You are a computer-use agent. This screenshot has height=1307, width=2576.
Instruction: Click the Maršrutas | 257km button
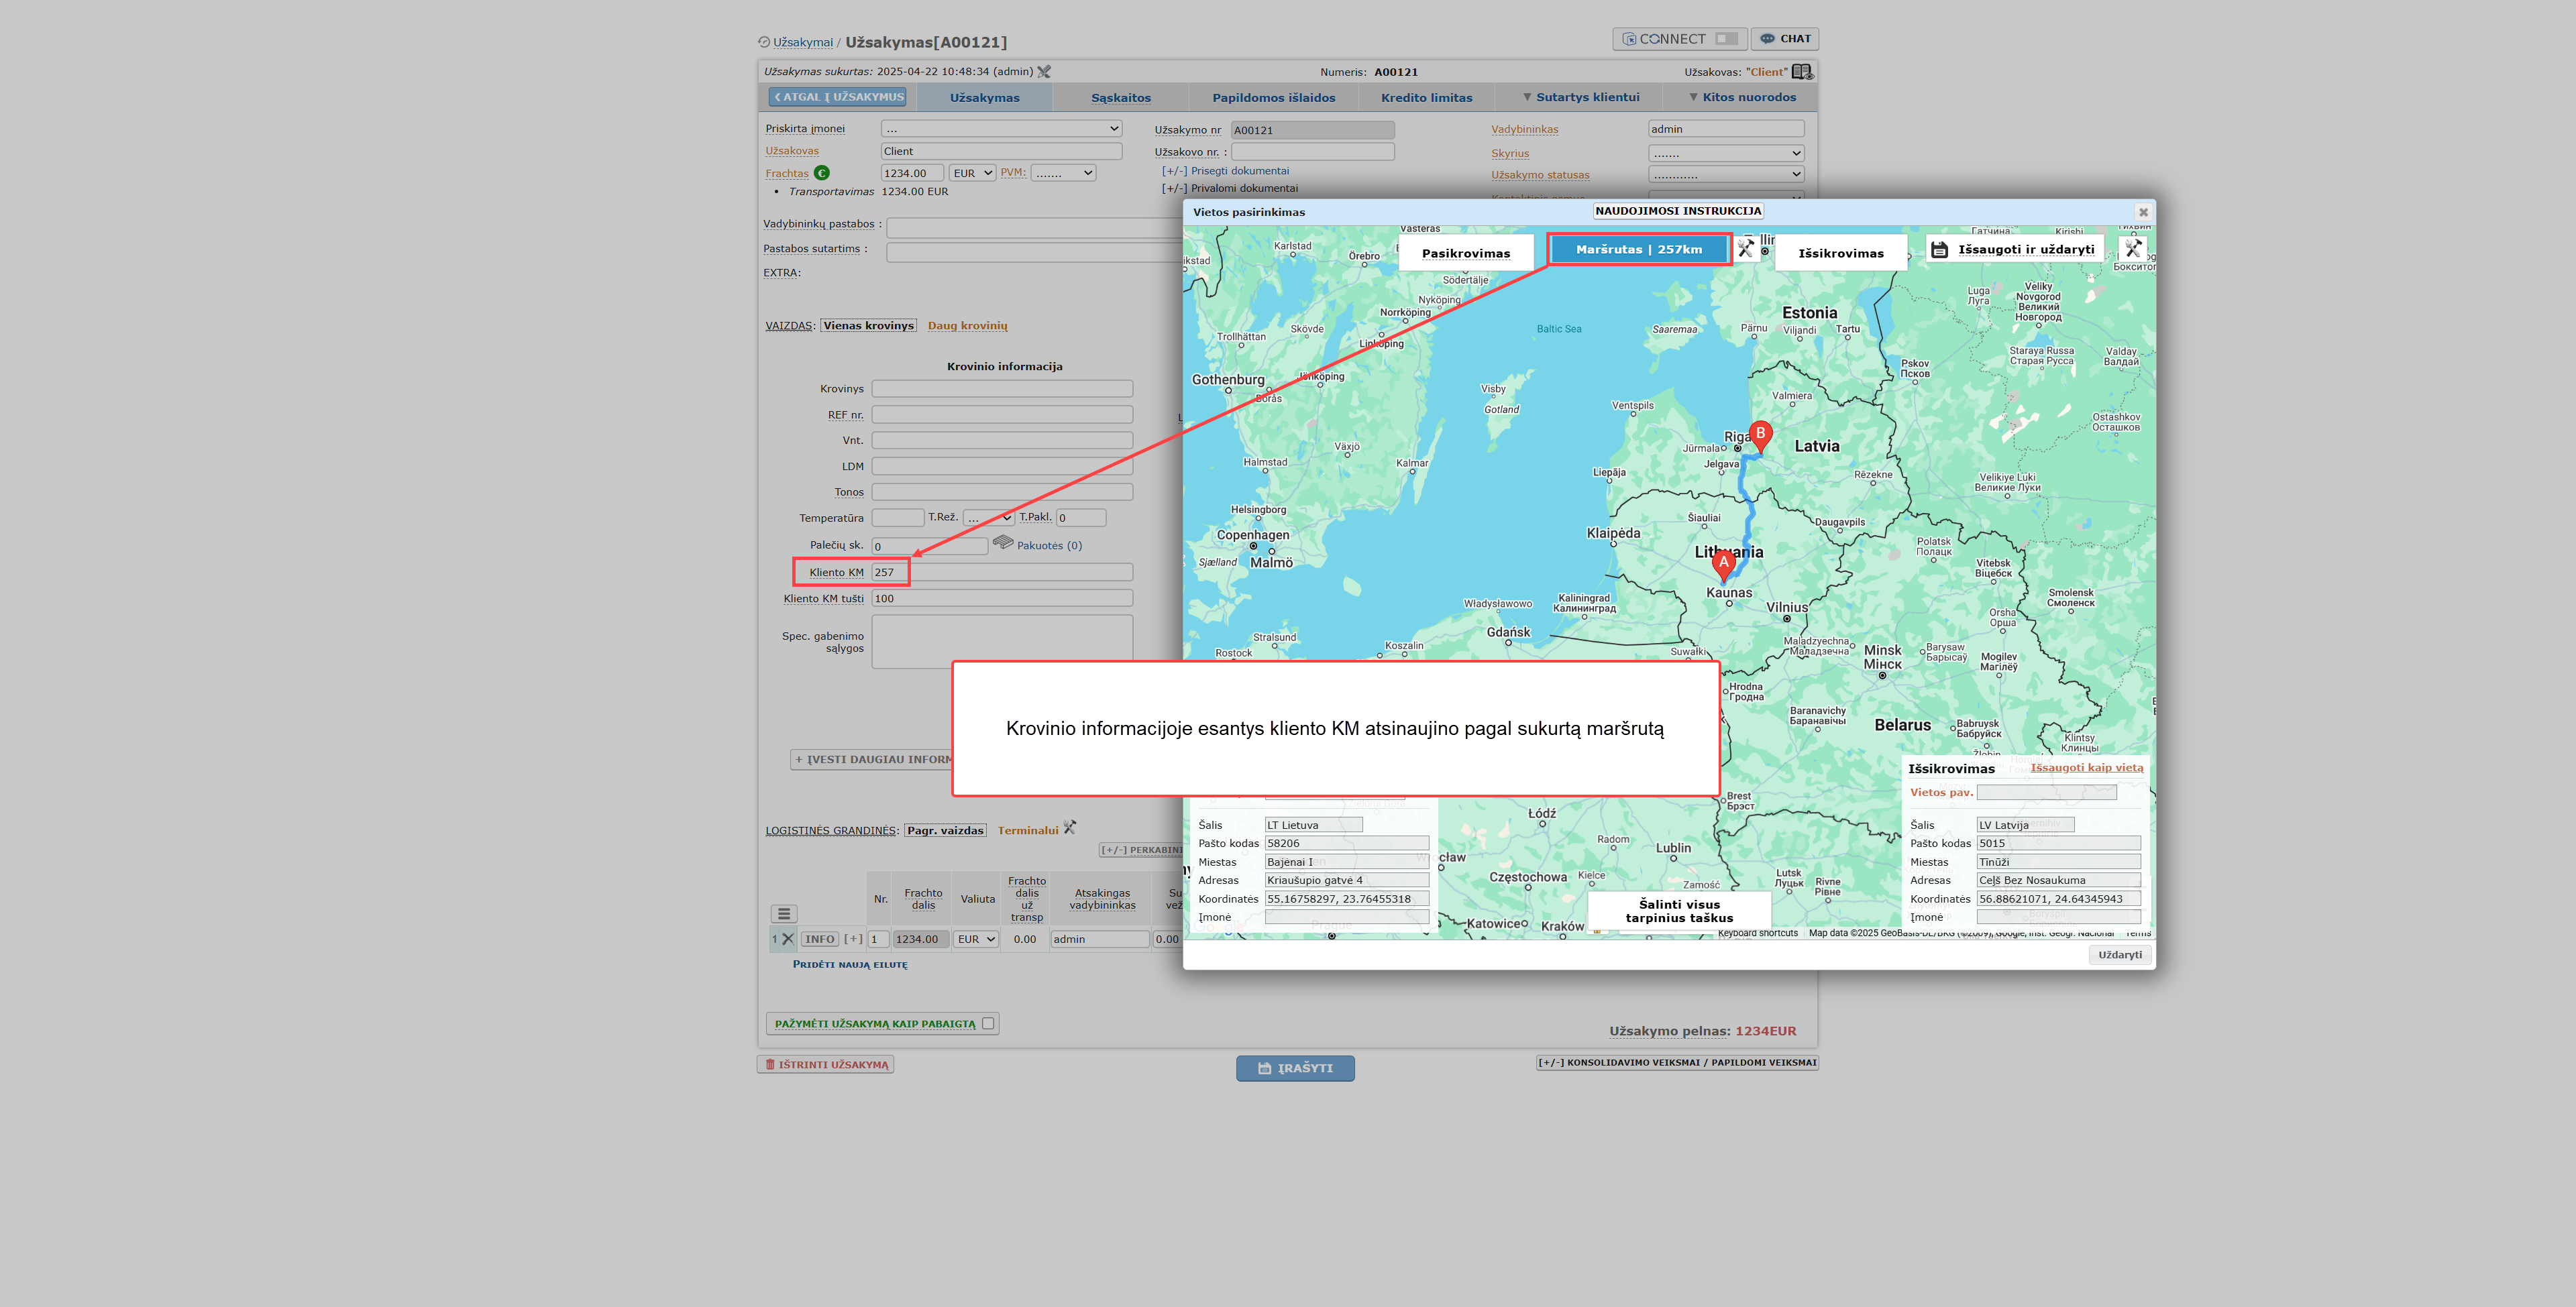click(x=1639, y=250)
